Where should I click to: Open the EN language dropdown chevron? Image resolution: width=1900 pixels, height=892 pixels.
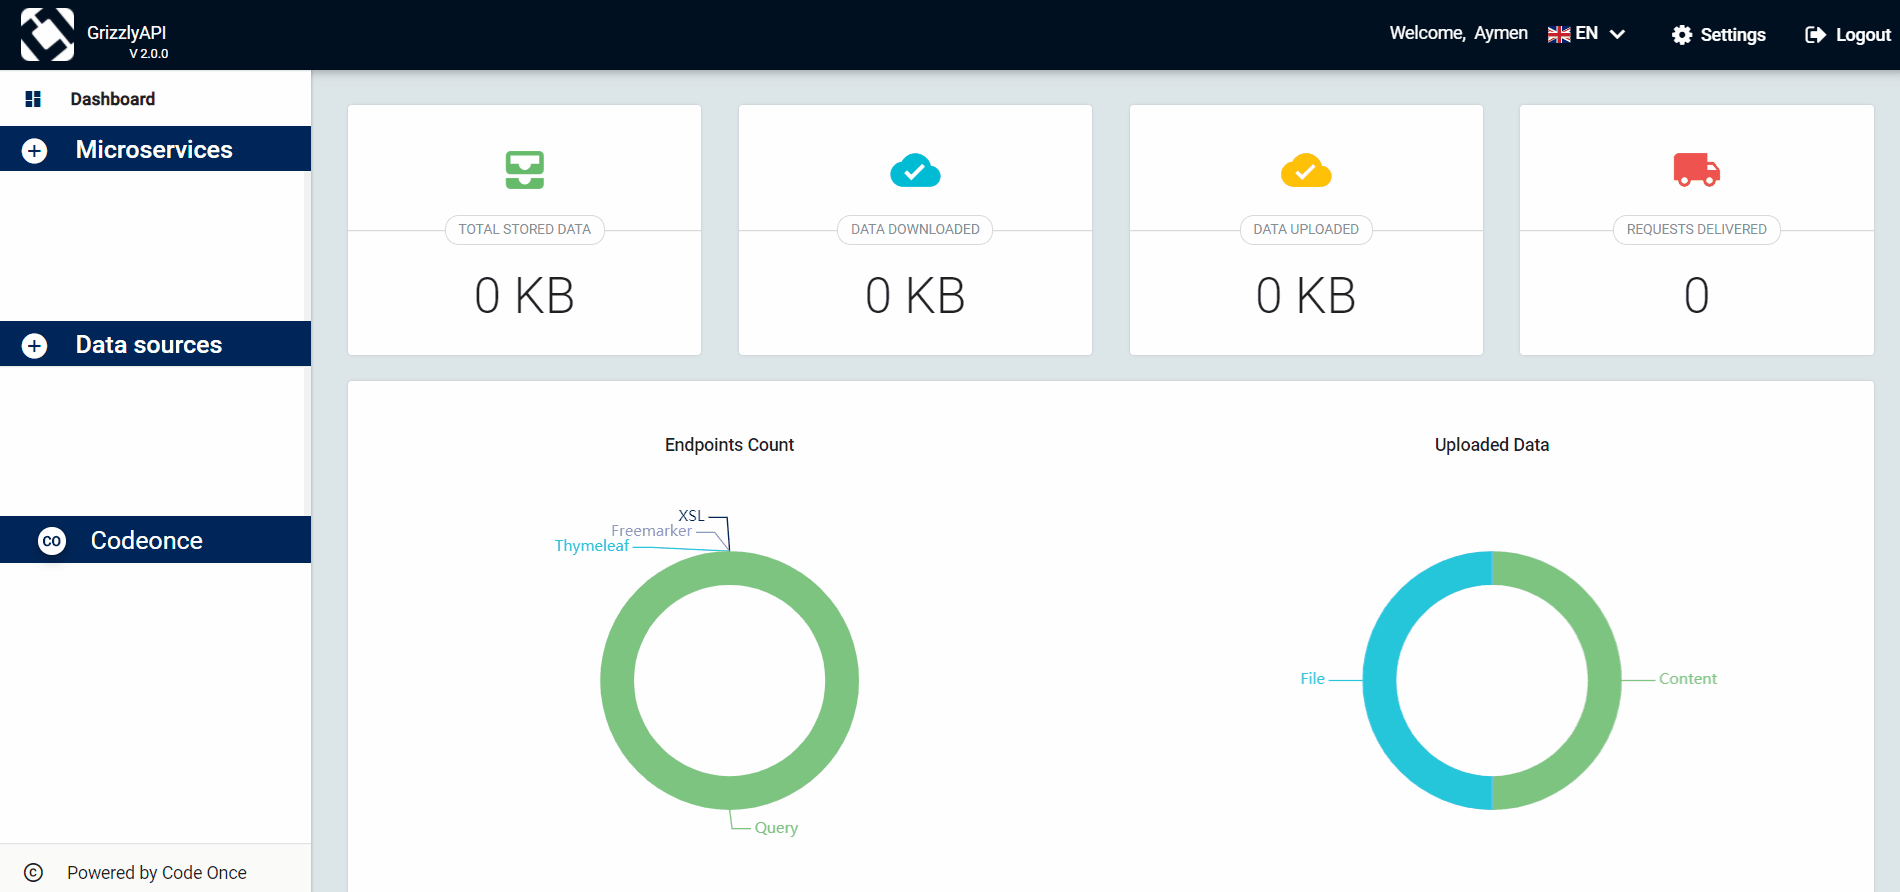tap(1617, 34)
